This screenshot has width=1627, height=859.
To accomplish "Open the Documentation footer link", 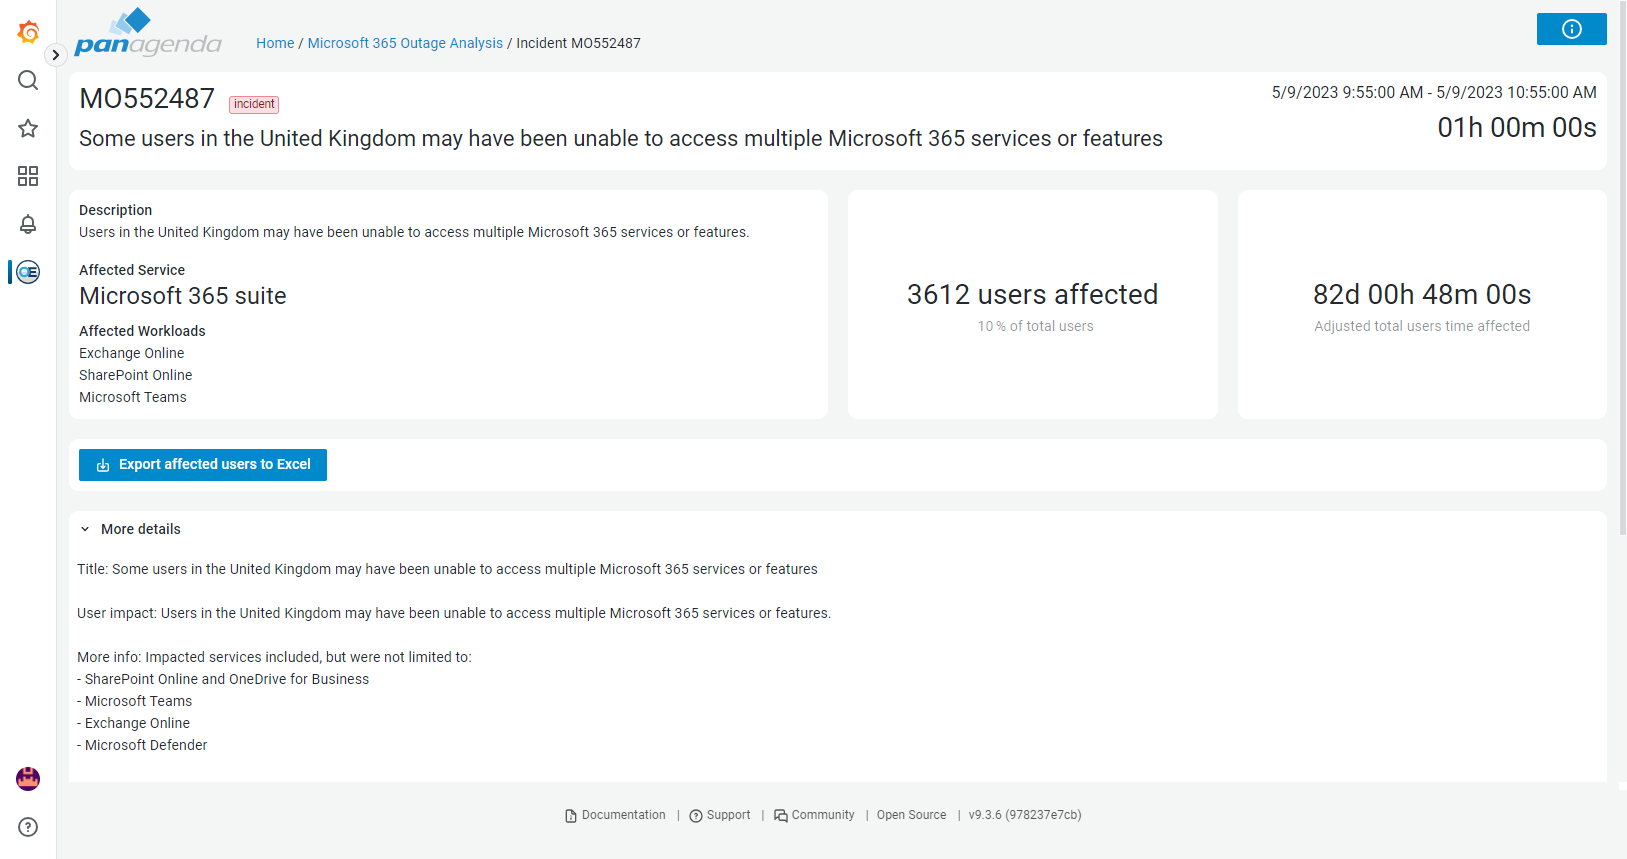I will (615, 815).
